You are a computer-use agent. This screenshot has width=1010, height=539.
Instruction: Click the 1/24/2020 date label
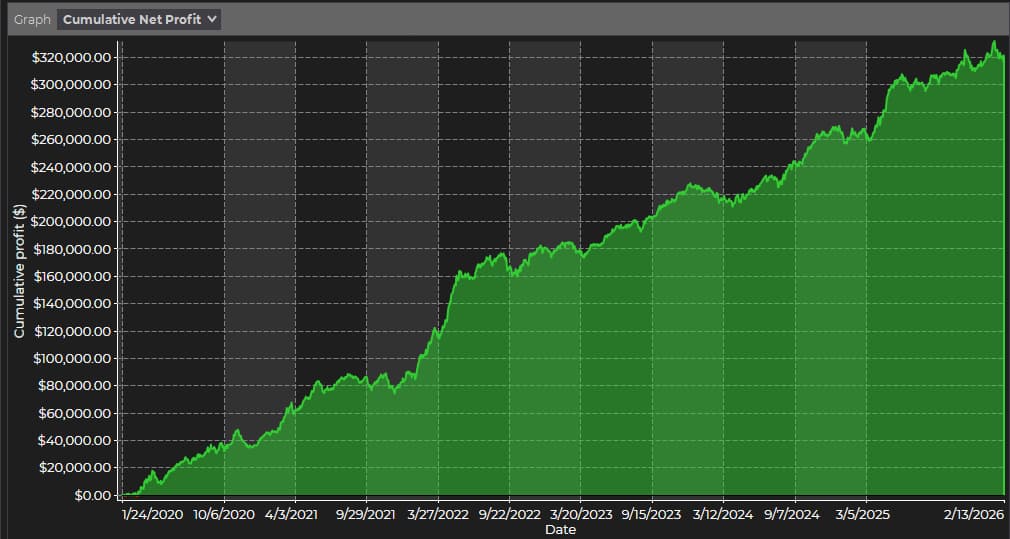pos(153,514)
